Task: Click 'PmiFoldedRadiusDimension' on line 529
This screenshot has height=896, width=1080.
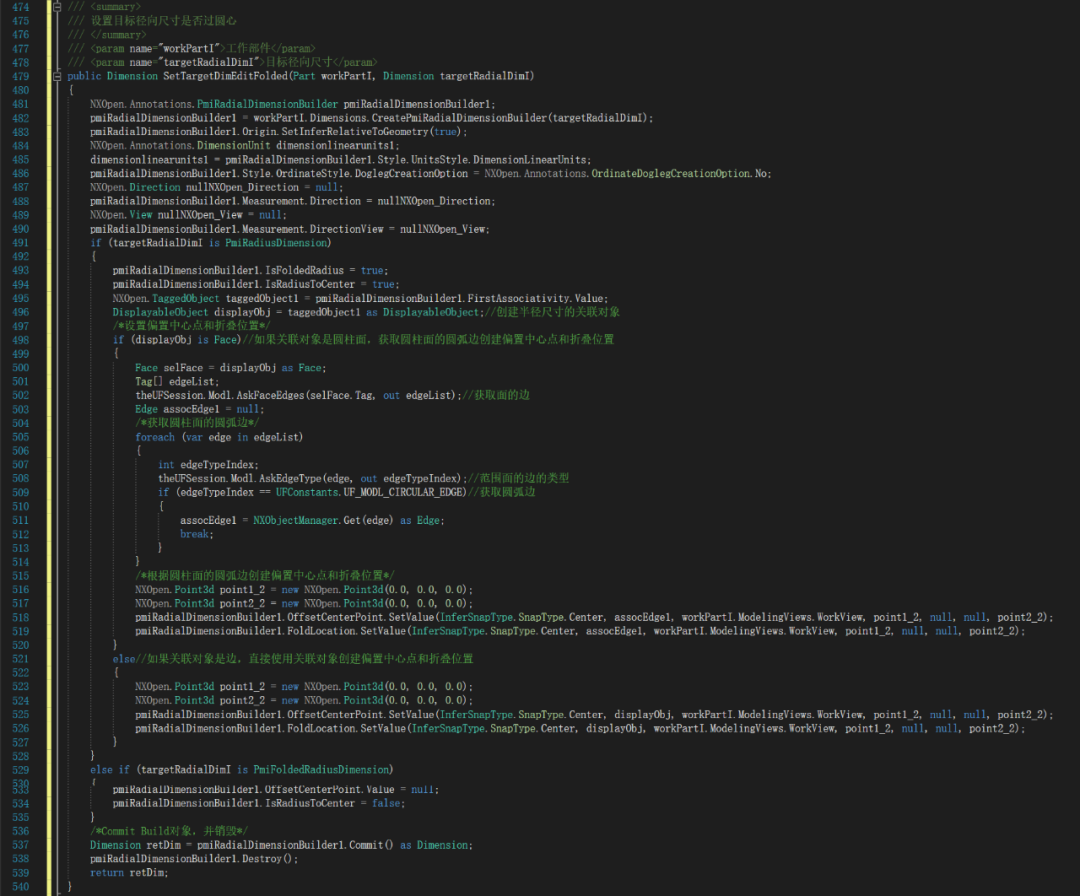Action: tap(321, 770)
